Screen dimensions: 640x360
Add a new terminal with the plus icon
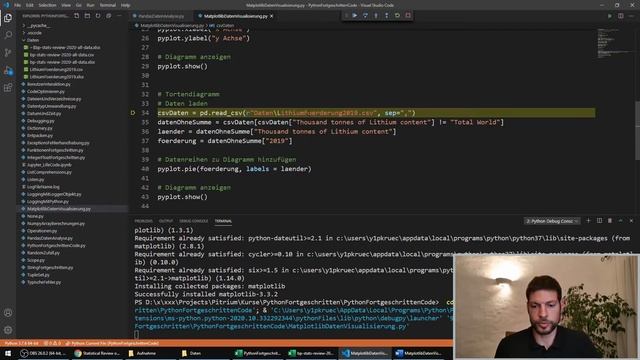[588, 221]
